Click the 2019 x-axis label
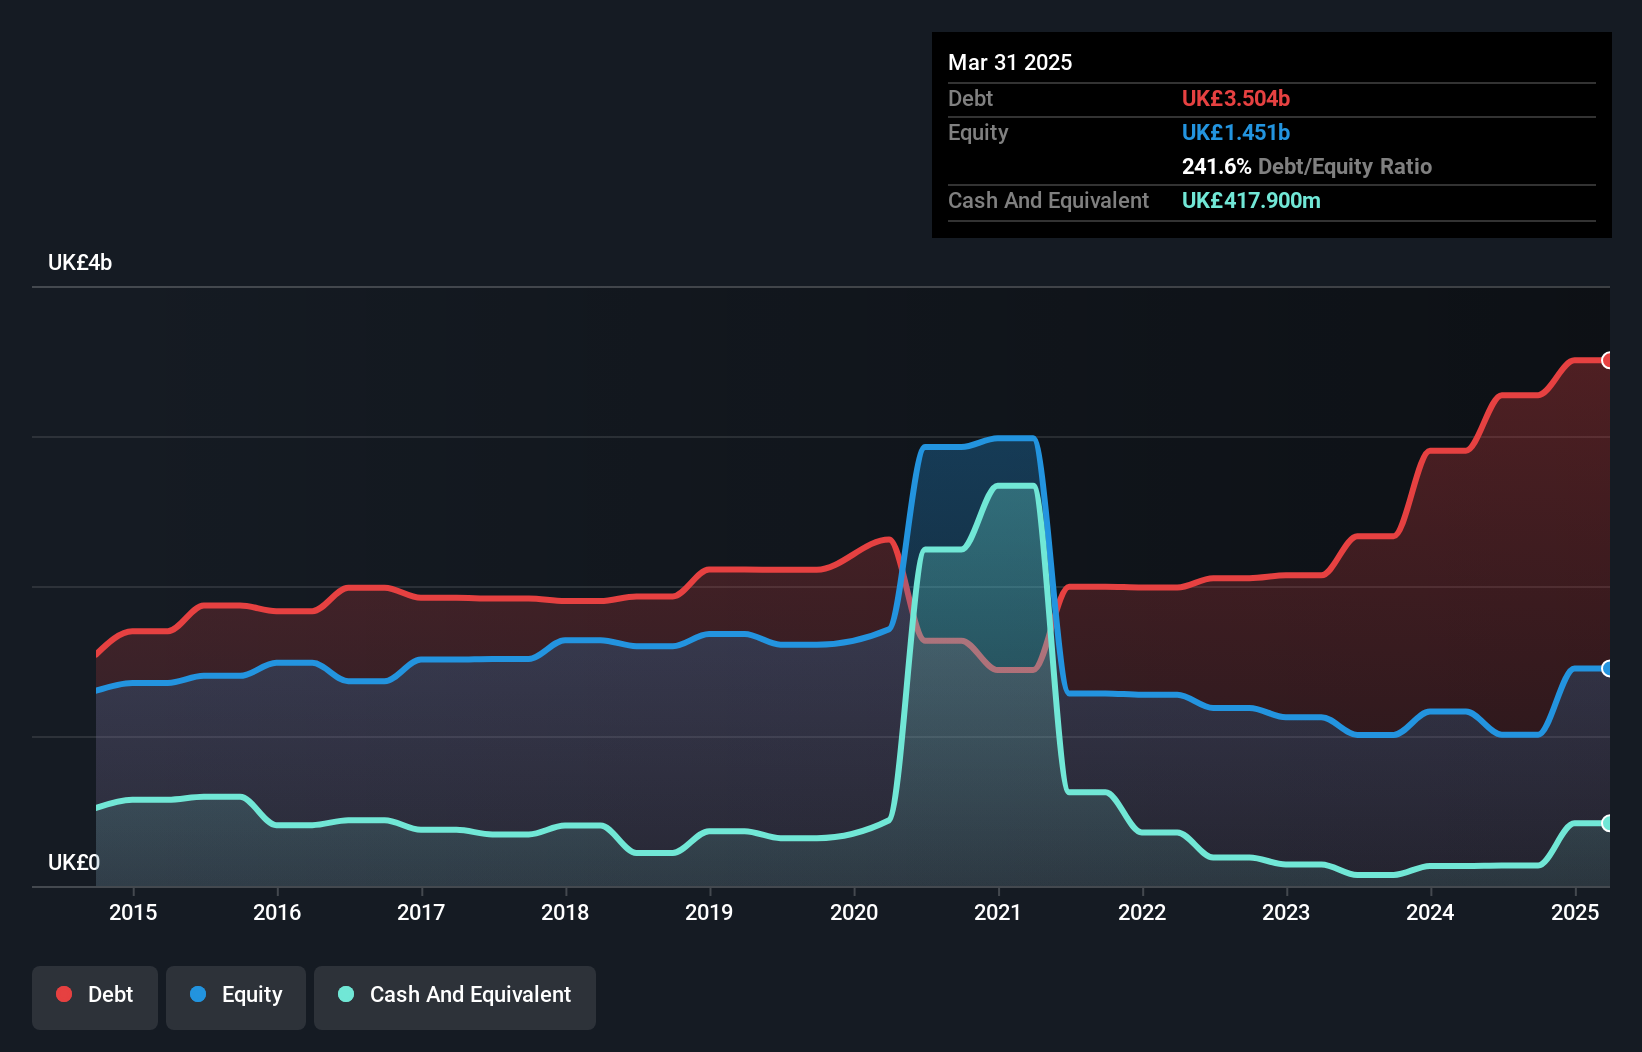This screenshot has height=1052, width=1642. (709, 912)
